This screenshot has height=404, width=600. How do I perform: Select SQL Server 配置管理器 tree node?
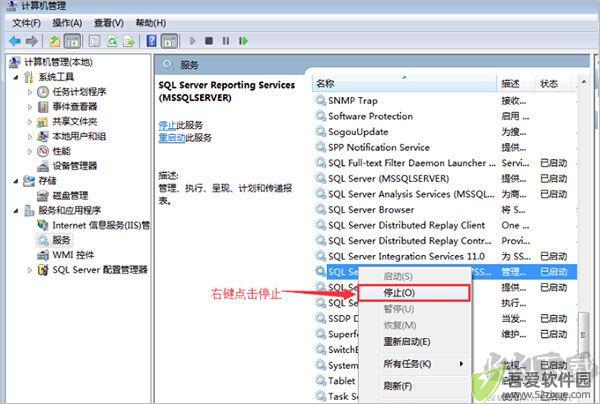pos(99,270)
